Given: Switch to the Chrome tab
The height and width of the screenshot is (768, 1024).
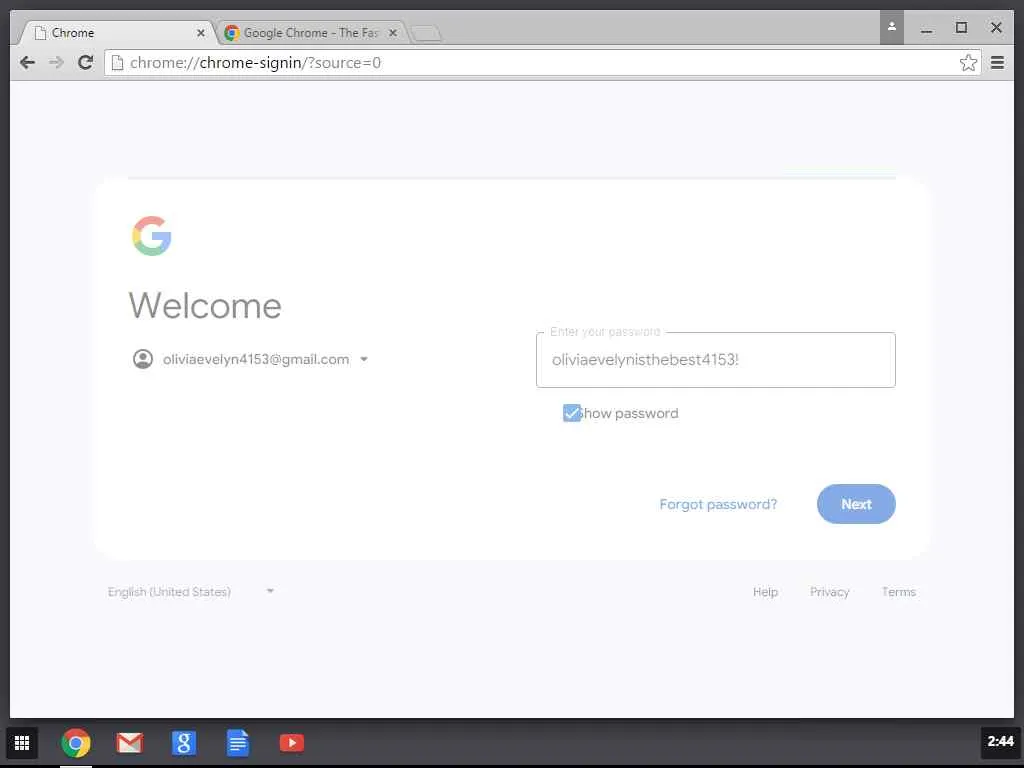Looking at the screenshot, I should (118, 33).
